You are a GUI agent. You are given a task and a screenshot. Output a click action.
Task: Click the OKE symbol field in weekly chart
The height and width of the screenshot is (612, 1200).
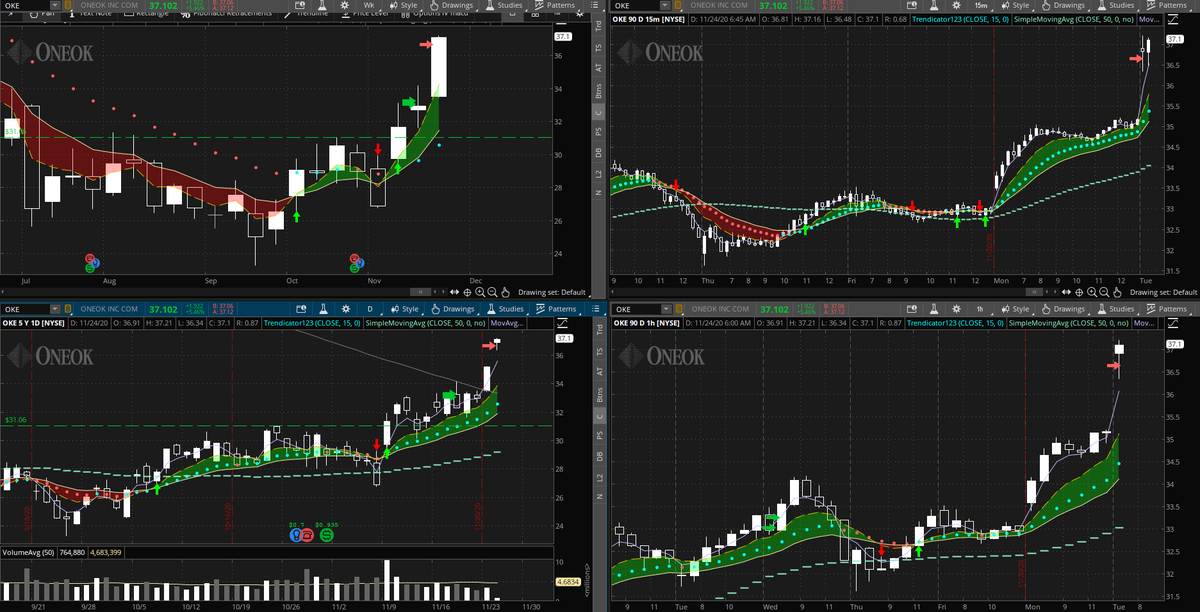[24, 6]
